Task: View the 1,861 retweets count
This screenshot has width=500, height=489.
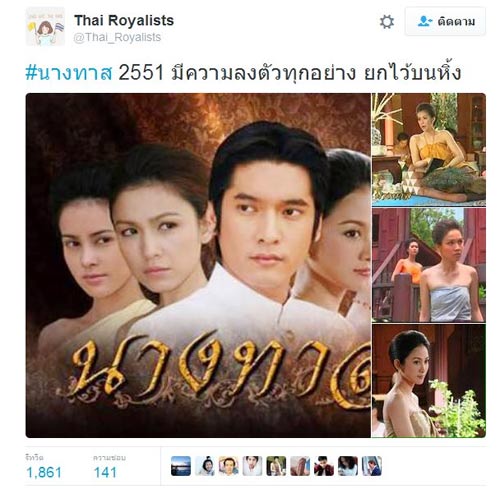Action: tap(44, 472)
